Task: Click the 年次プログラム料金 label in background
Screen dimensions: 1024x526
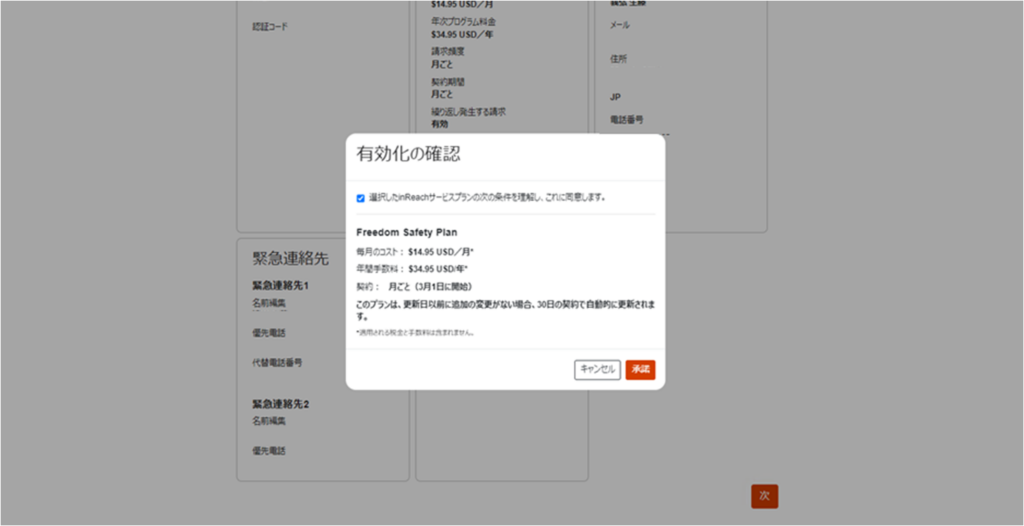Action: 463,21
